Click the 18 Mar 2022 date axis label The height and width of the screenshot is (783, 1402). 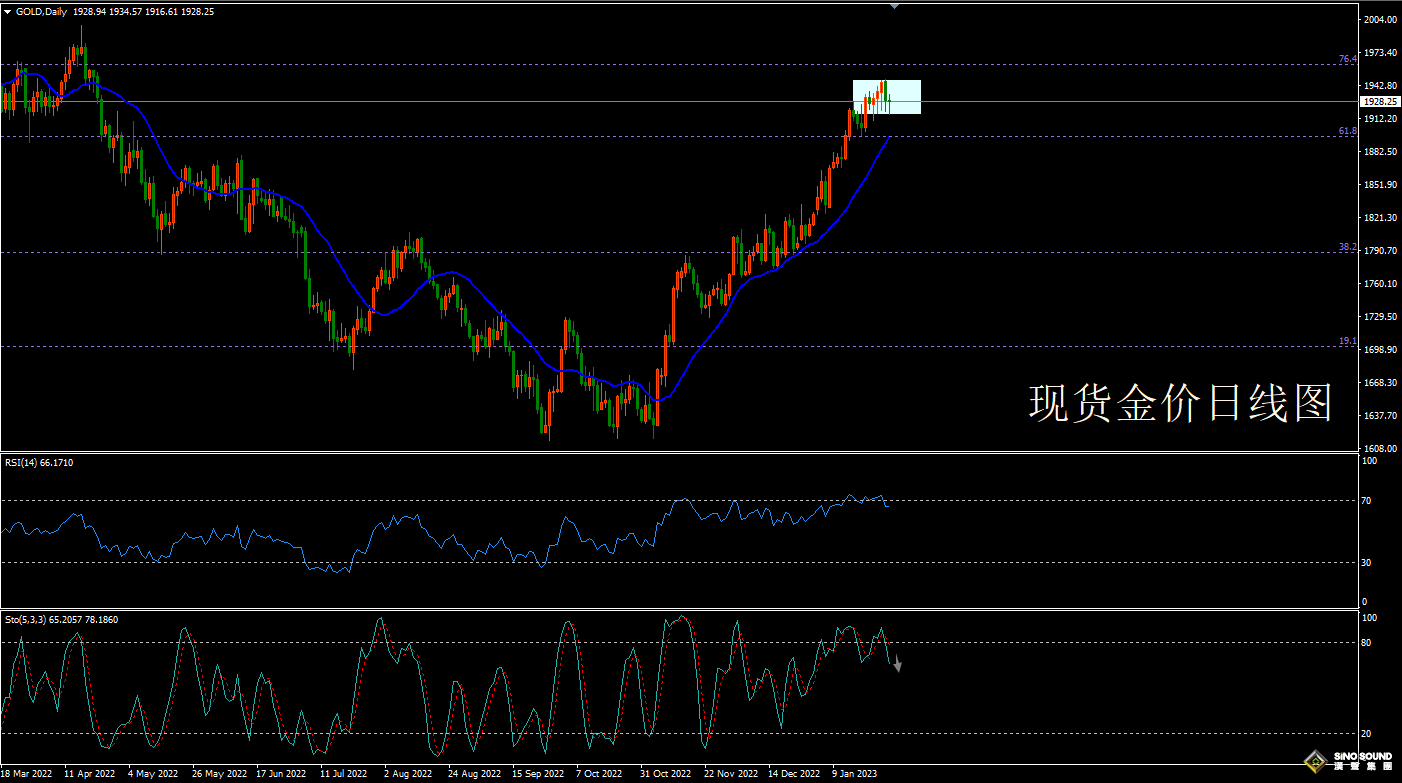(27, 773)
